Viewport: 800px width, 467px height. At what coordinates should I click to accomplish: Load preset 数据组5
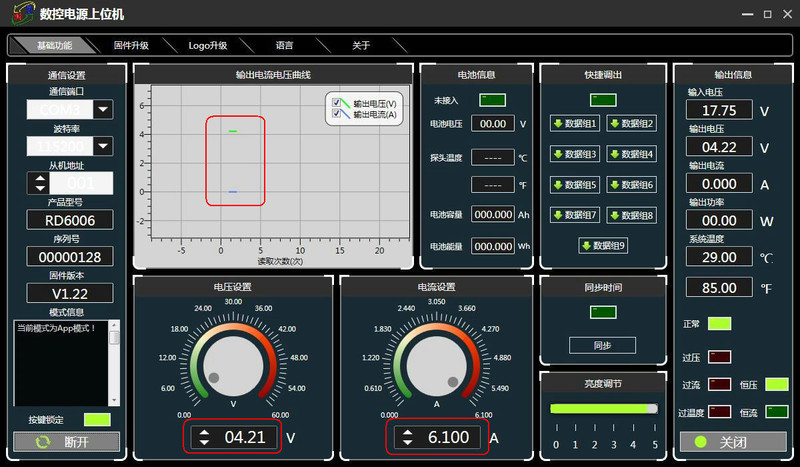[x=574, y=185]
